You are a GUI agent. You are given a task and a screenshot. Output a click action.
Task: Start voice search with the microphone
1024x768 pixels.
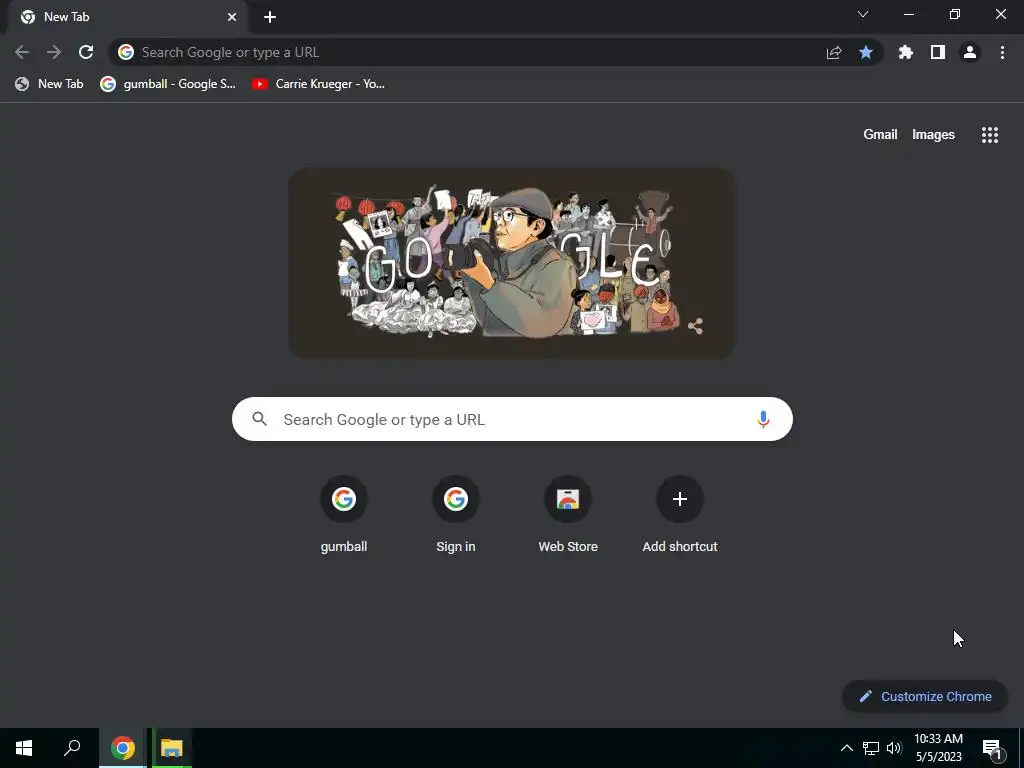763,419
